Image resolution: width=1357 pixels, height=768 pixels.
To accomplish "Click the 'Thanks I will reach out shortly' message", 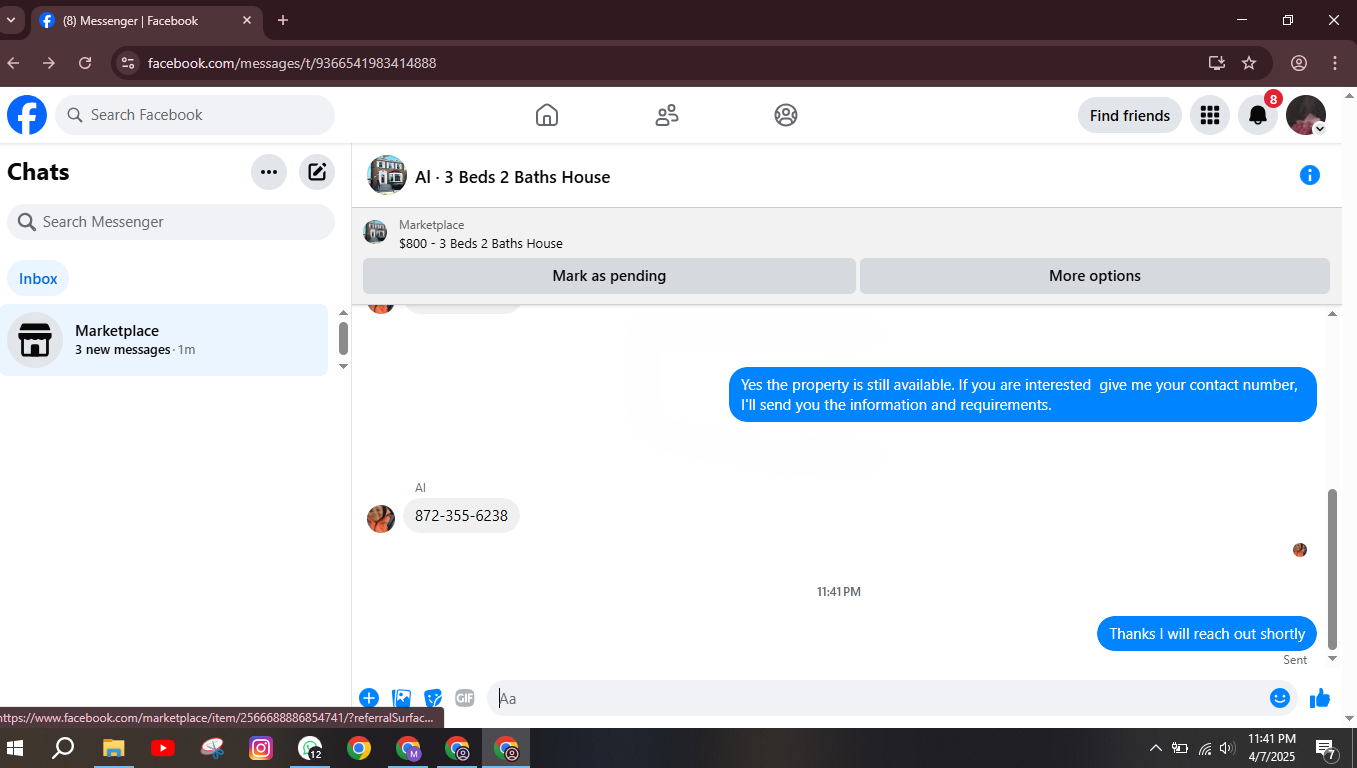I will 1207,634.
